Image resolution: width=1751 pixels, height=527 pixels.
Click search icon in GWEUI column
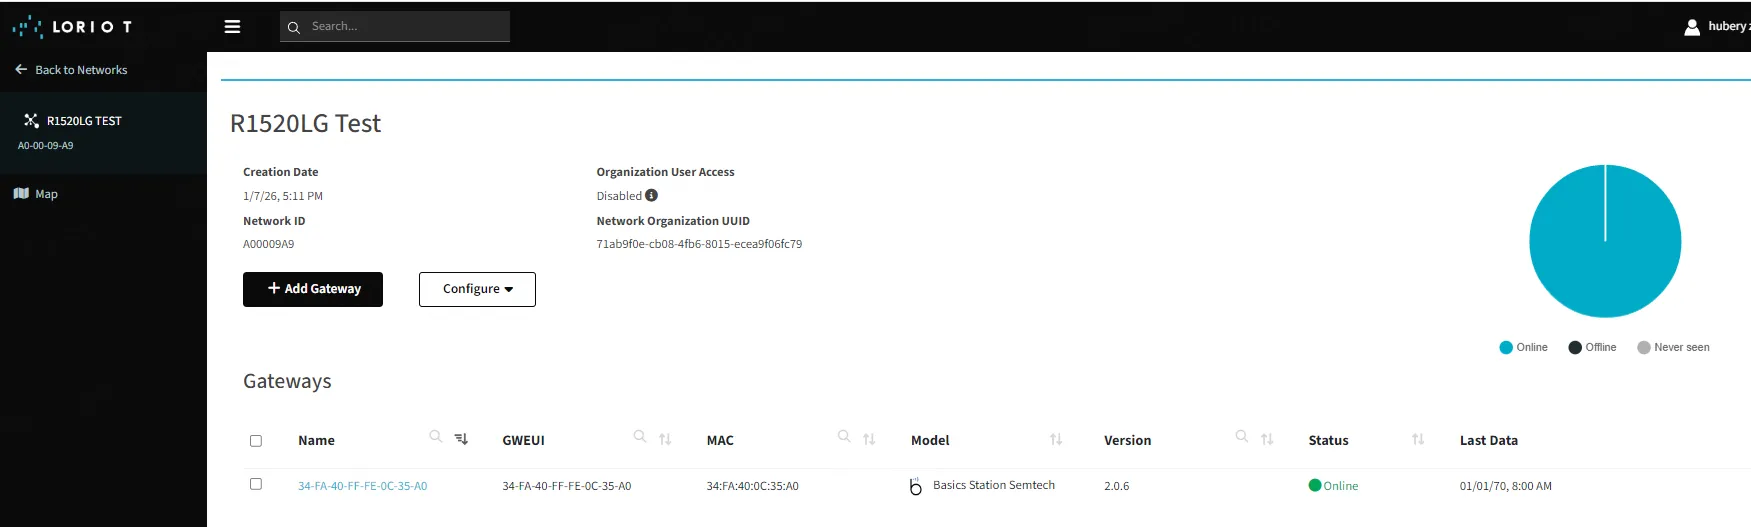(x=640, y=437)
